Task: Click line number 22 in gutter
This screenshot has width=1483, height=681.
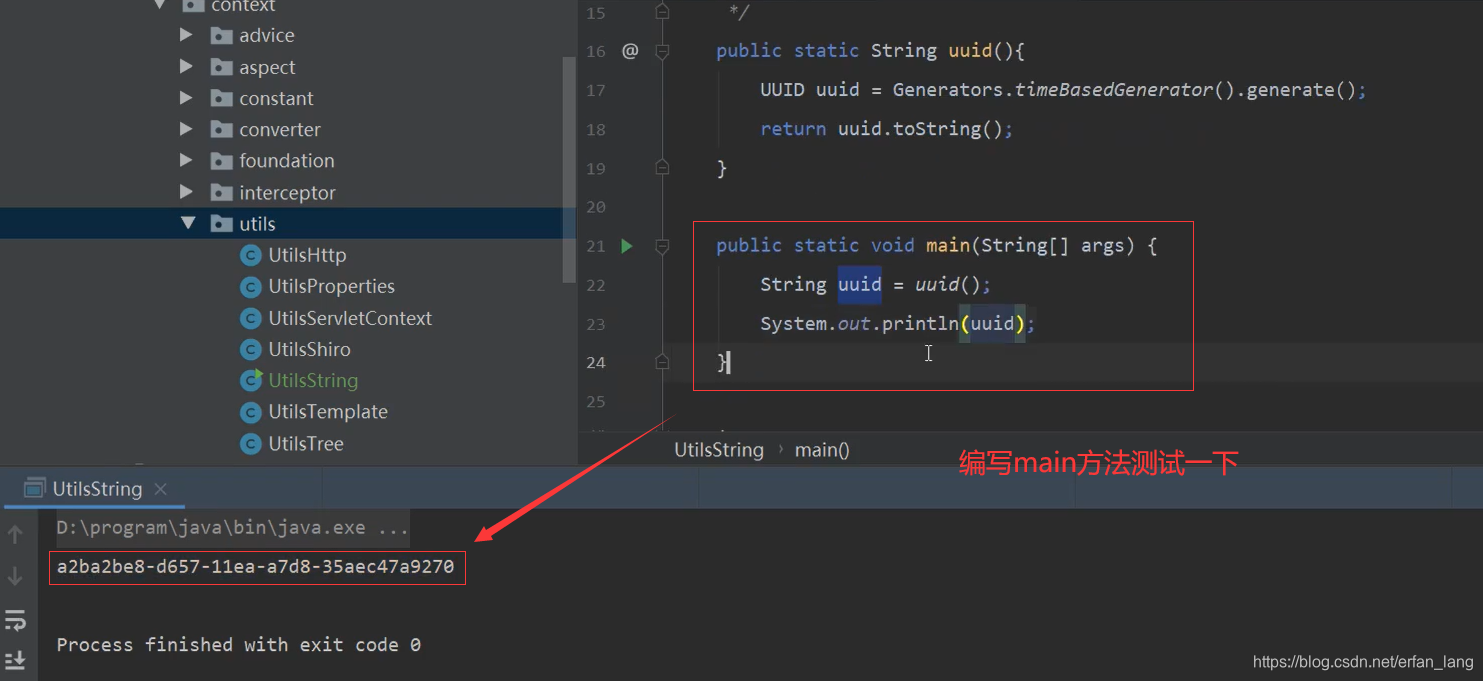Action: [x=596, y=285]
